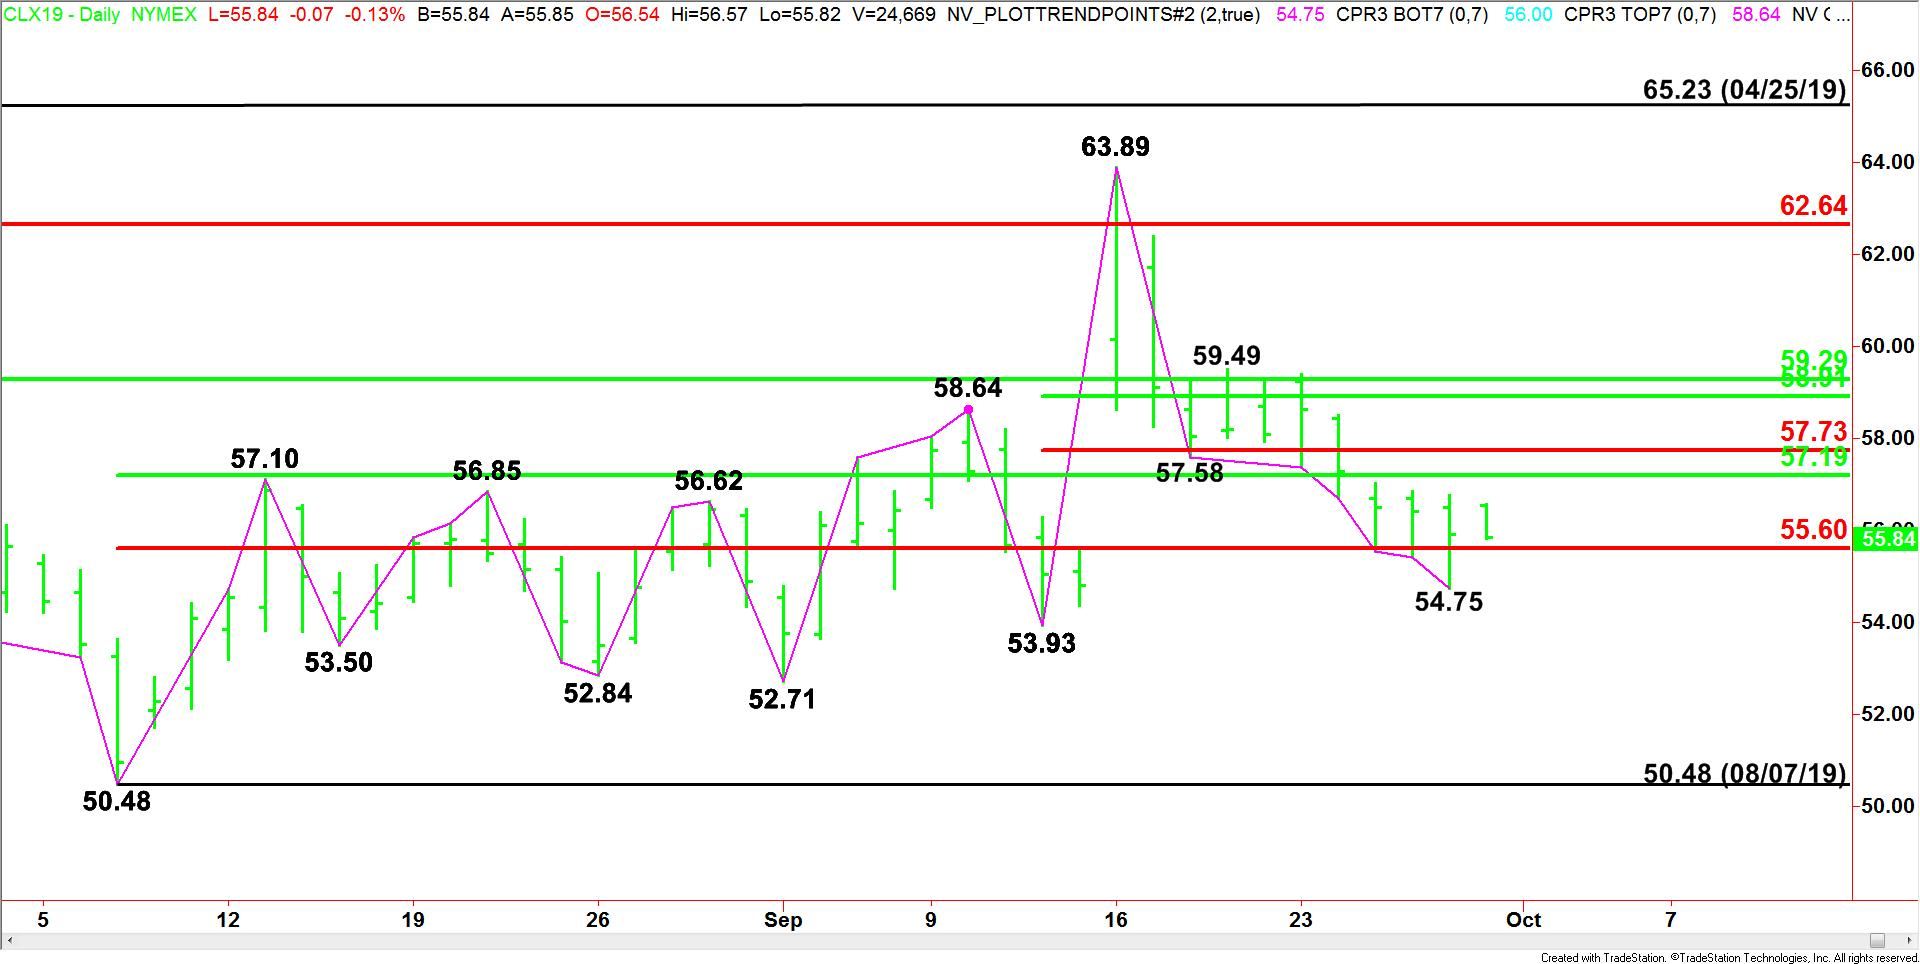Click the left scroll arrow on the horizontal scrollbar

pyautogui.click(x=10, y=940)
